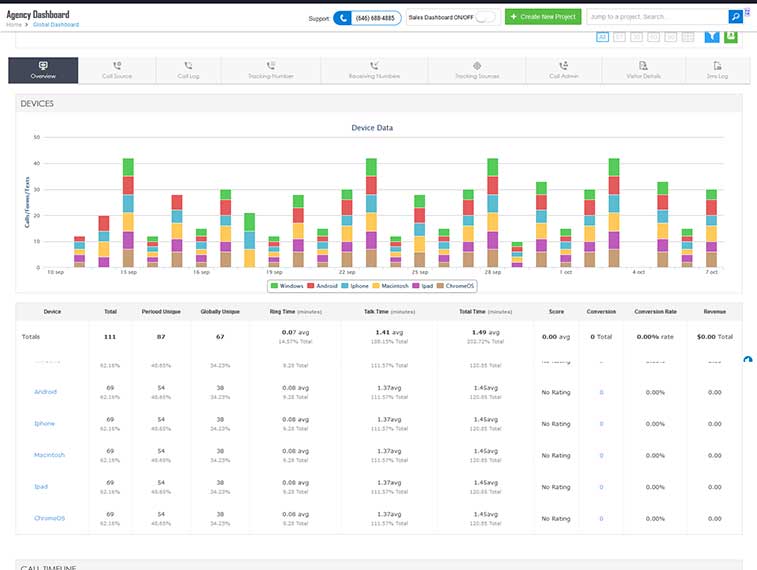Click the green export icon
Screen dimensions: 757x570
tap(731, 37)
